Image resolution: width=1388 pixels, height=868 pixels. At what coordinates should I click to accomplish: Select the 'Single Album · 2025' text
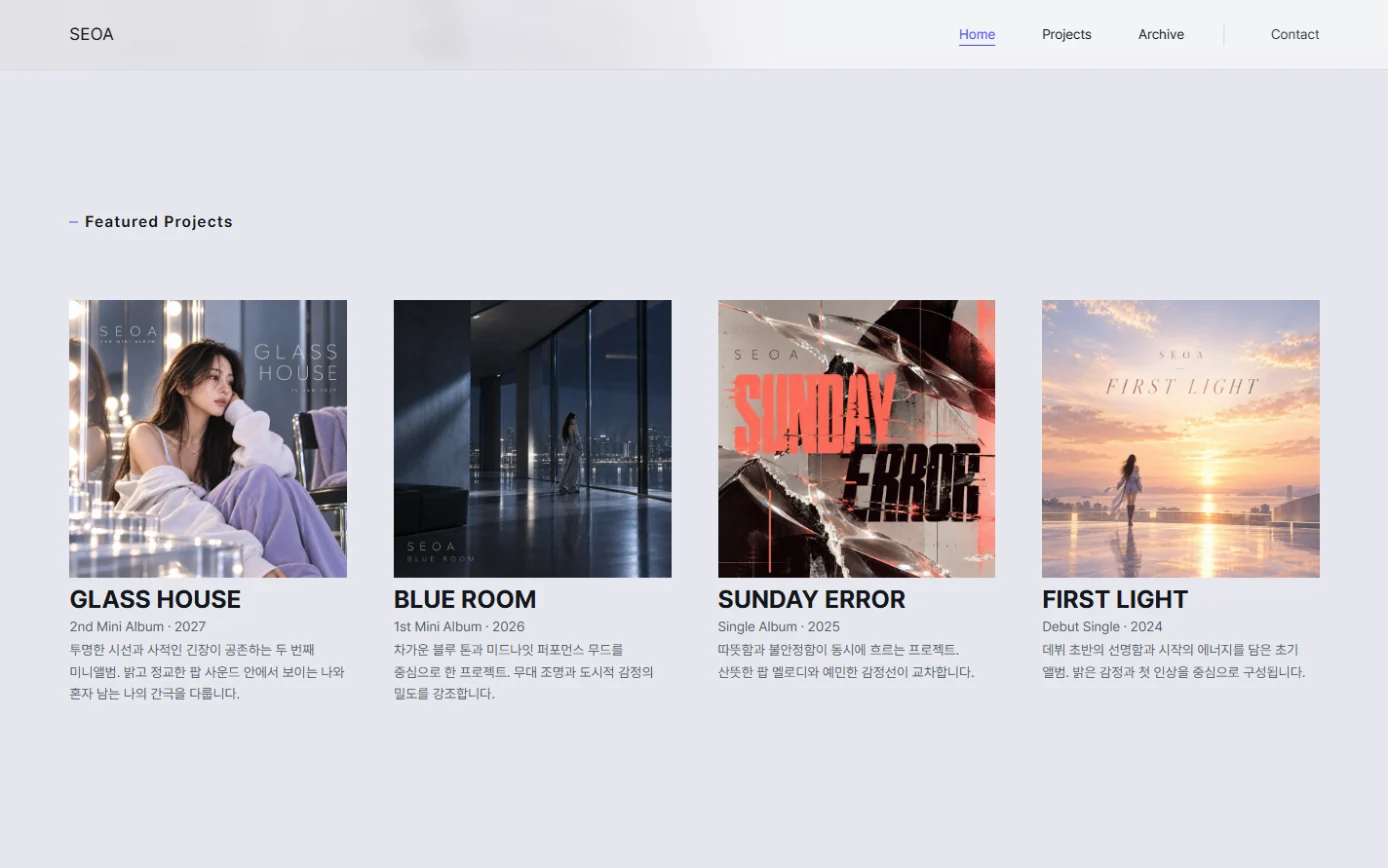pyautogui.click(x=779, y=627)
